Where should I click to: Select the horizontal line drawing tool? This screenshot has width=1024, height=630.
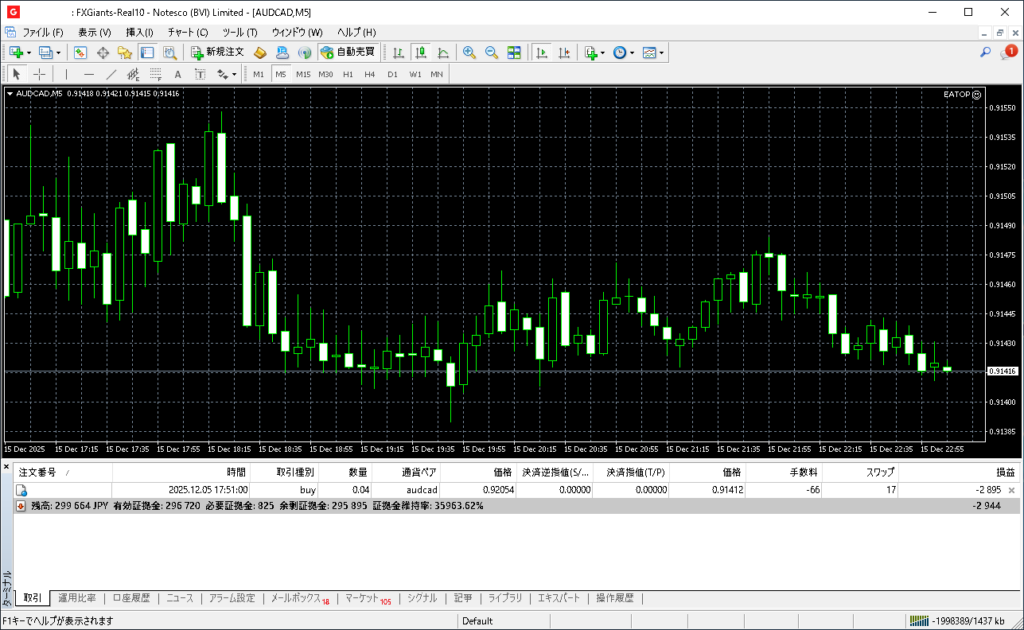click(x=88, y=74)
